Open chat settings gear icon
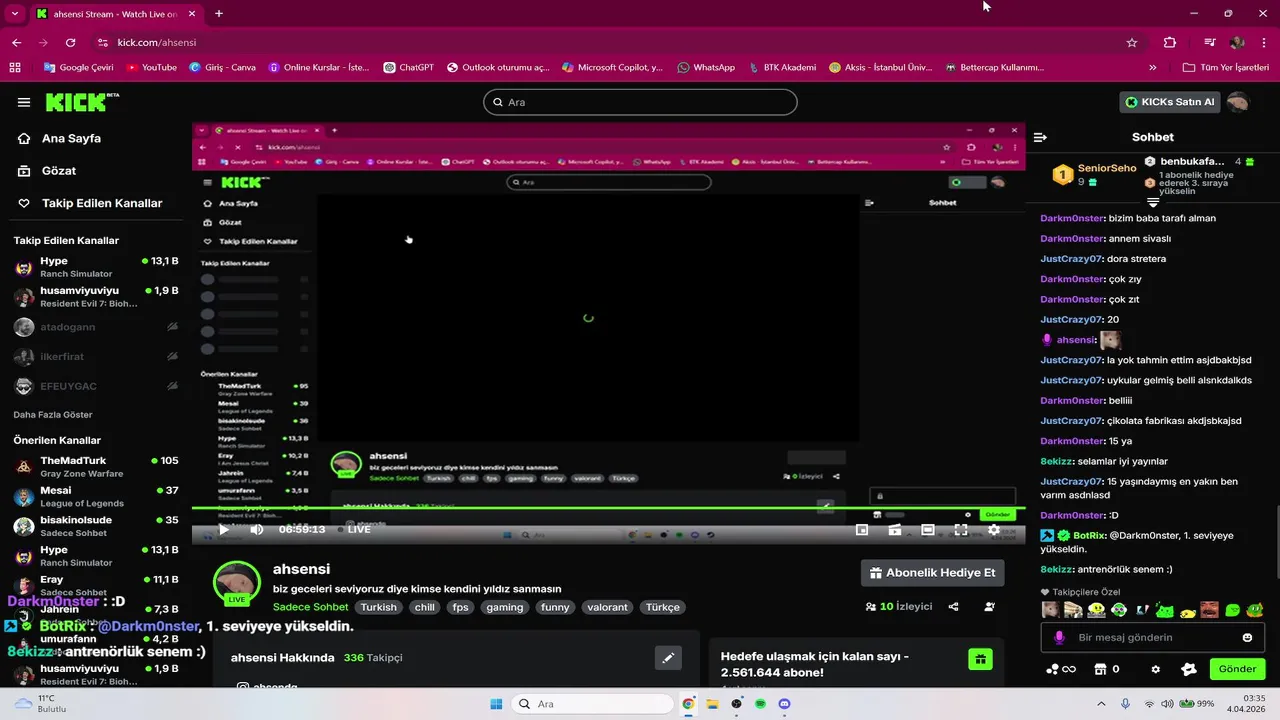1280x720 pixels. click(1156, 669)
